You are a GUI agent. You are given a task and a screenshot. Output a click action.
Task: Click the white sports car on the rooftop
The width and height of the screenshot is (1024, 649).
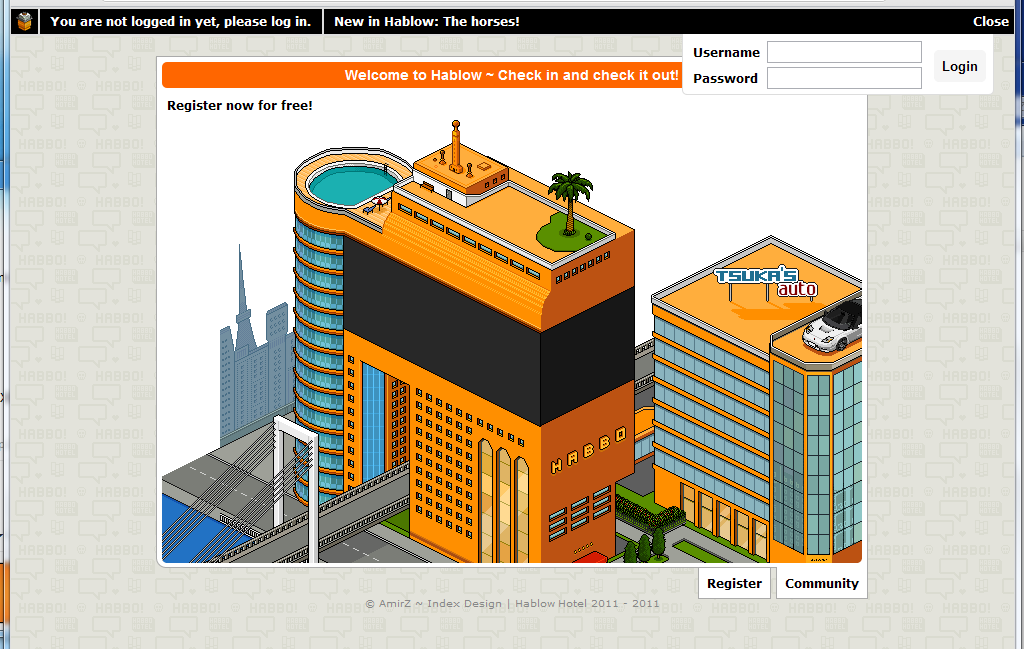pos(832,326)
